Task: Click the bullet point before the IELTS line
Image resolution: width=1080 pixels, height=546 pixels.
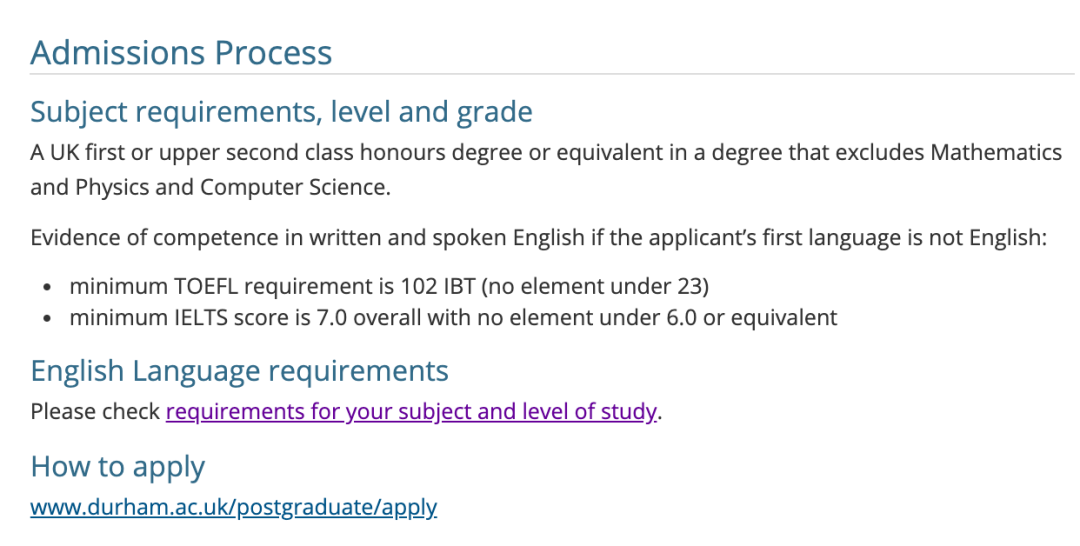Action: 47,318
